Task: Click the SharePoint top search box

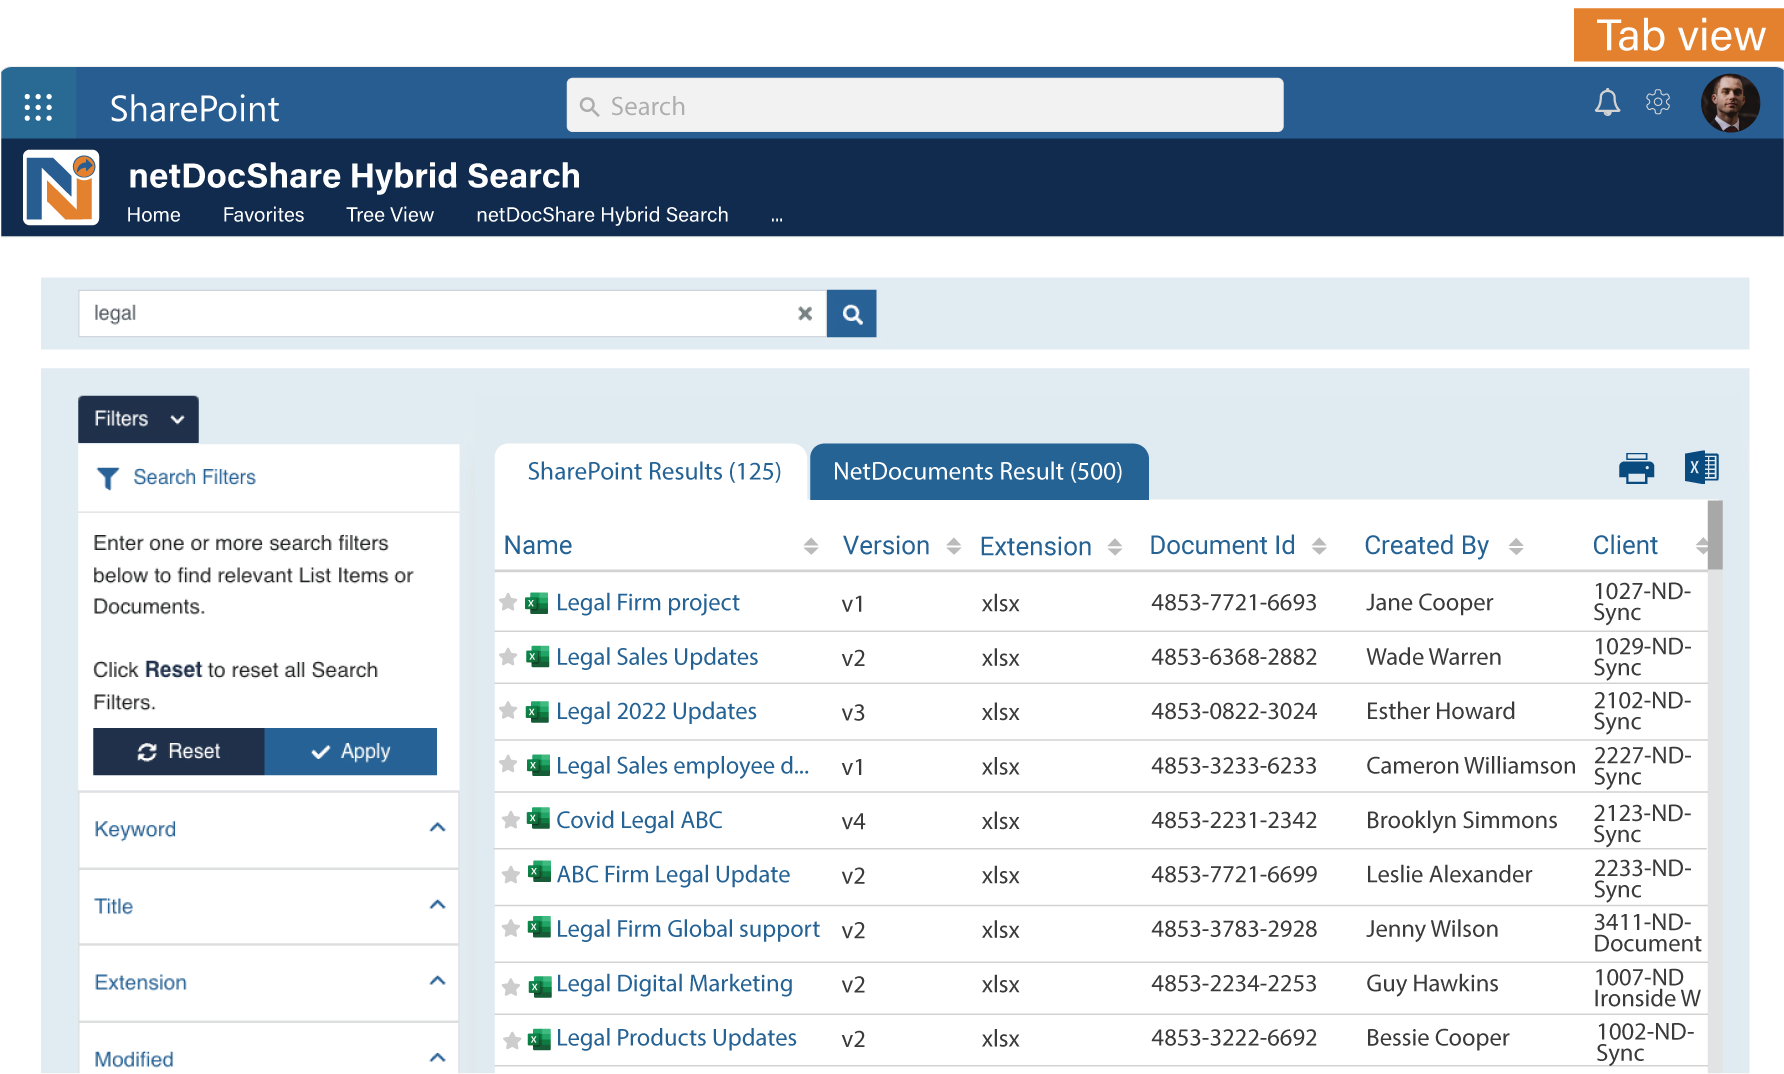Action: pos(925,105)
